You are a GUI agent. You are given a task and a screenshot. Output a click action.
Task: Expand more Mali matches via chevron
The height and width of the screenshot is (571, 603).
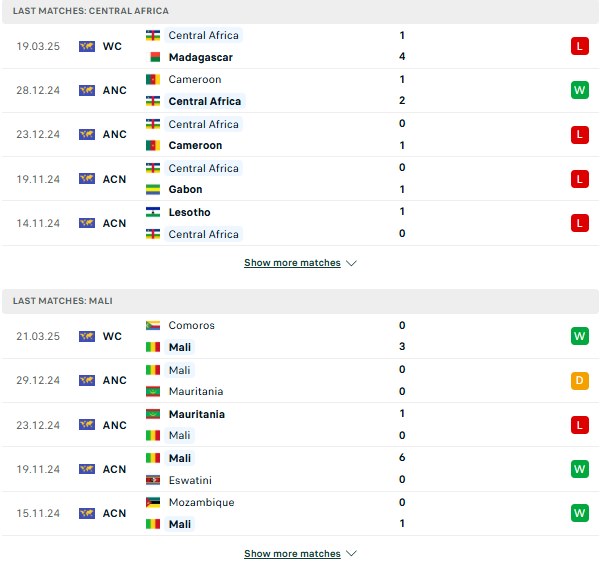coord(353,556)
